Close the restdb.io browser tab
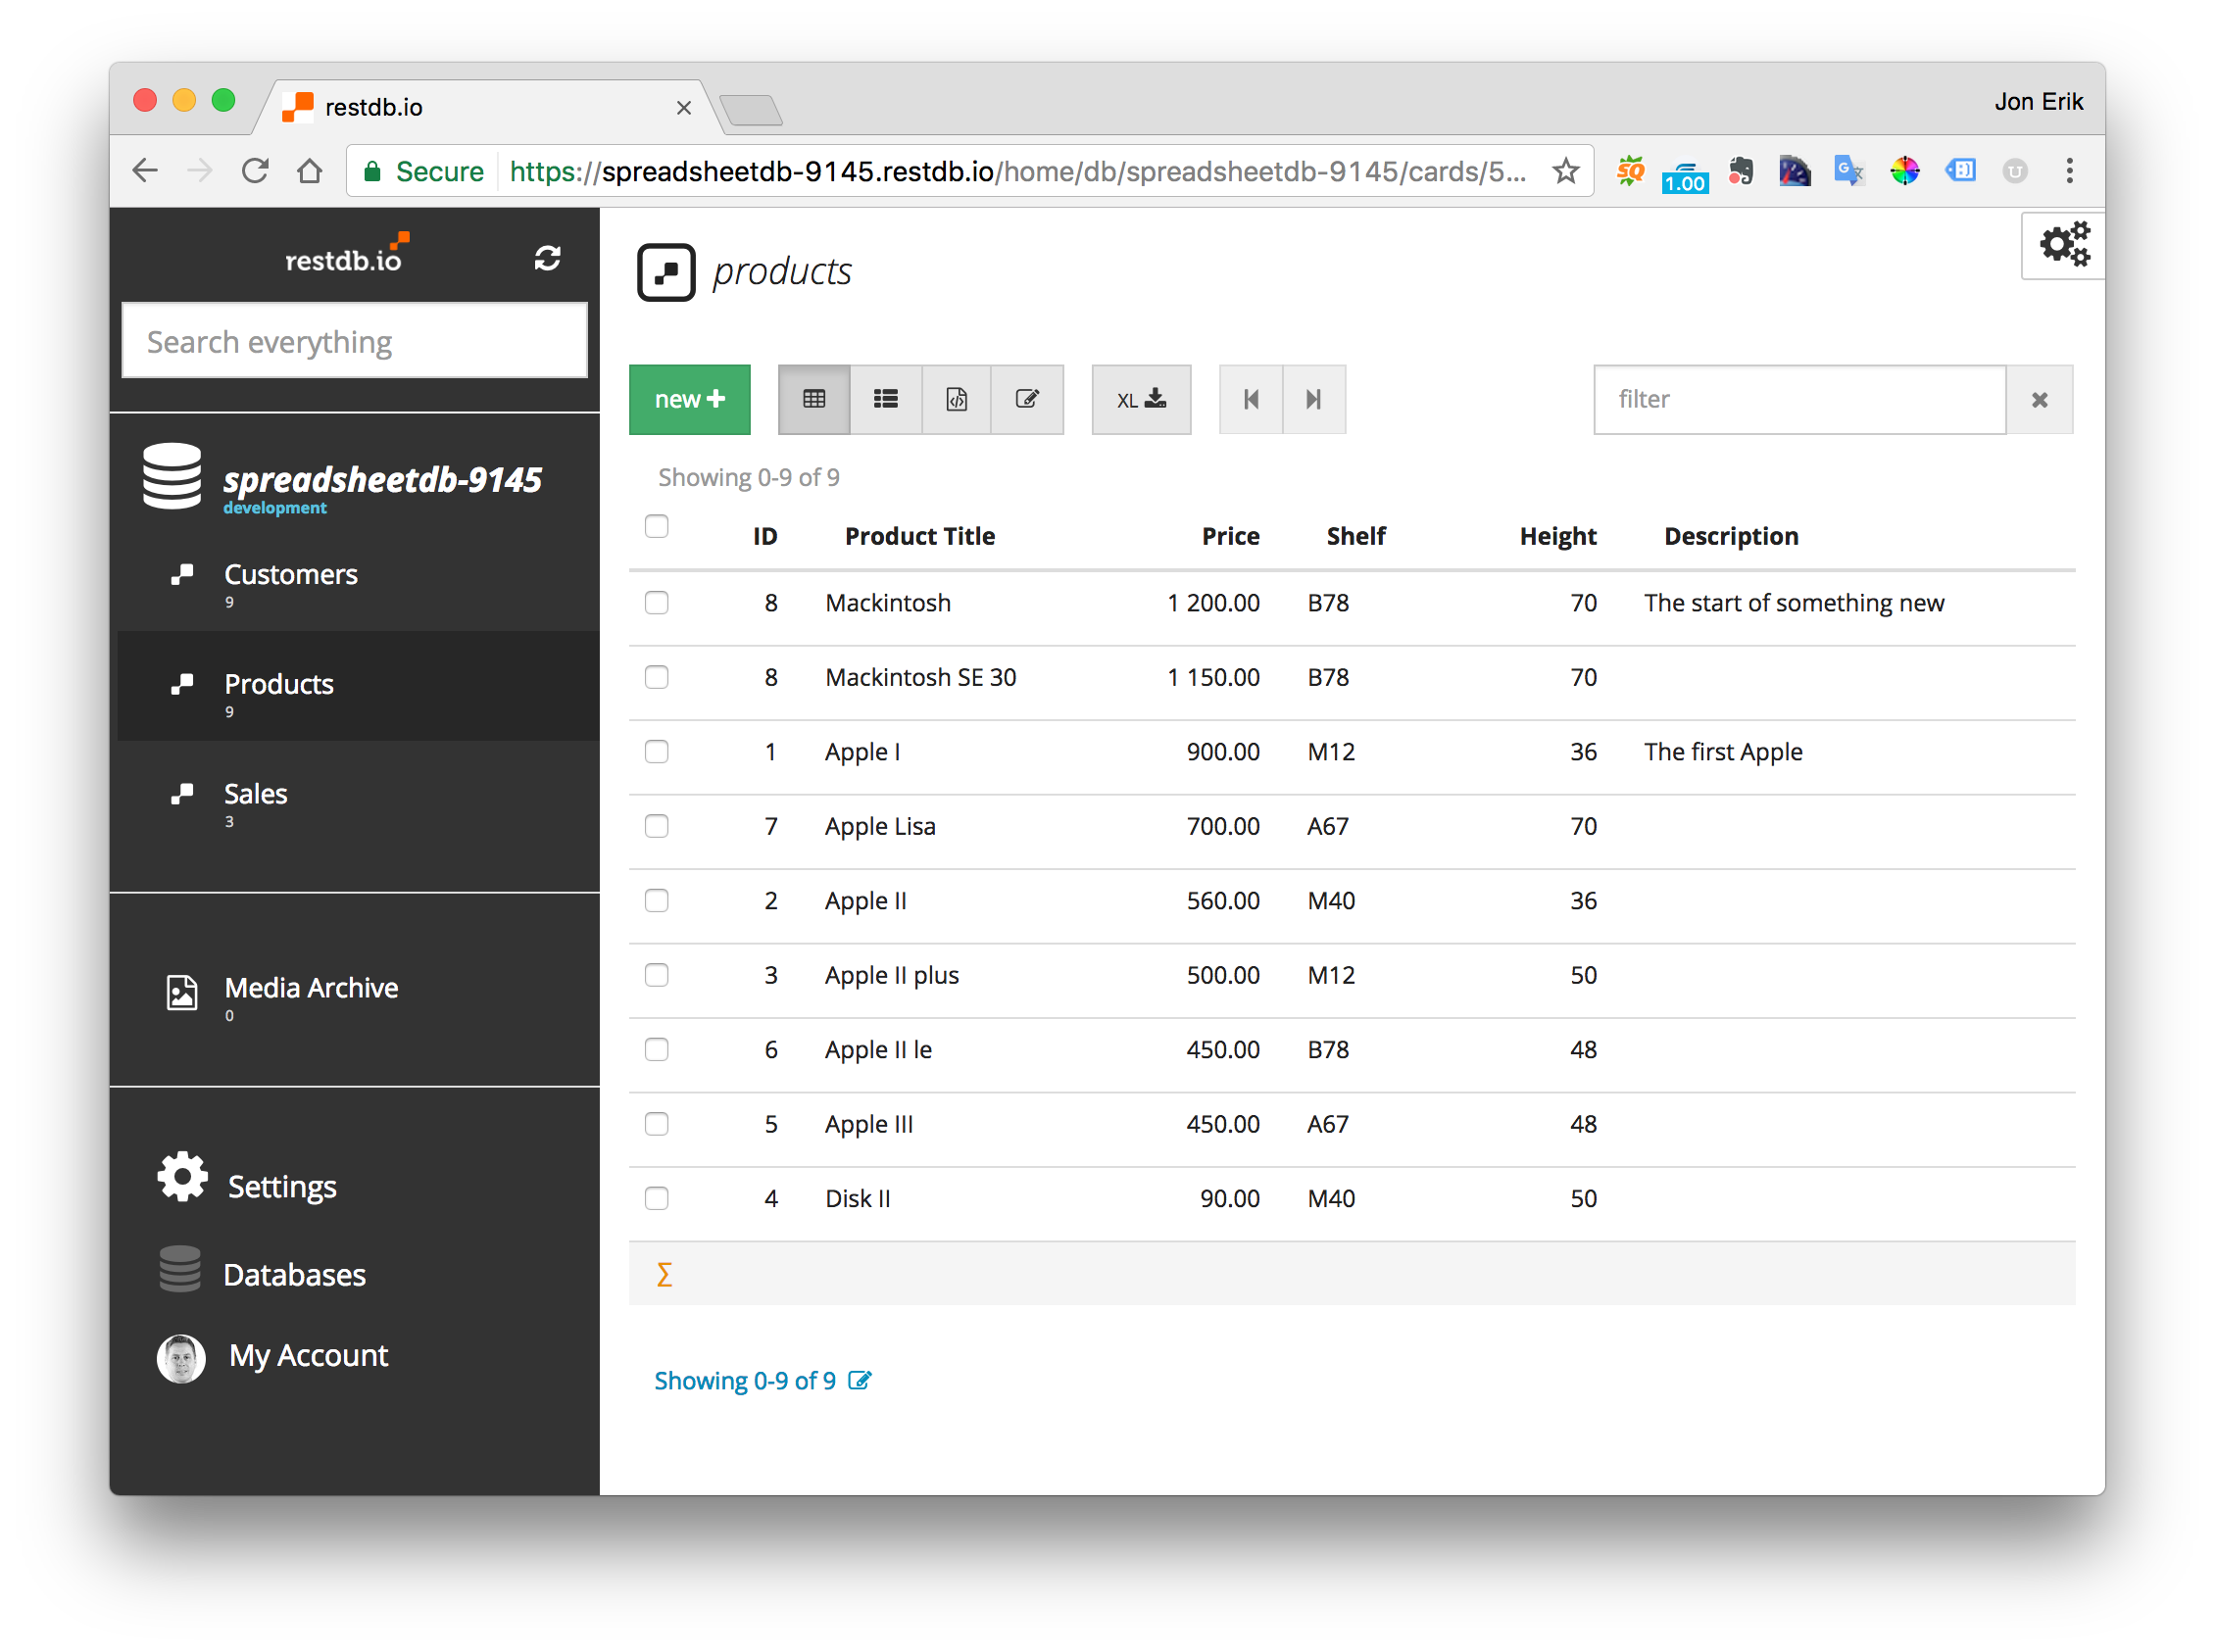The width and height of the screenshot is (2215, 1652). [684, 107]
